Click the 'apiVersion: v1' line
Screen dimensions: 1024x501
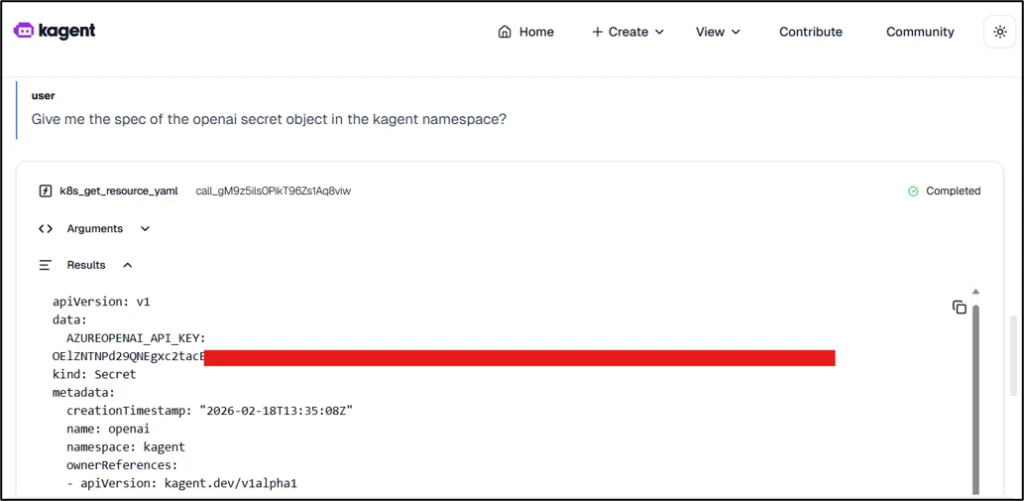(101, 302)
